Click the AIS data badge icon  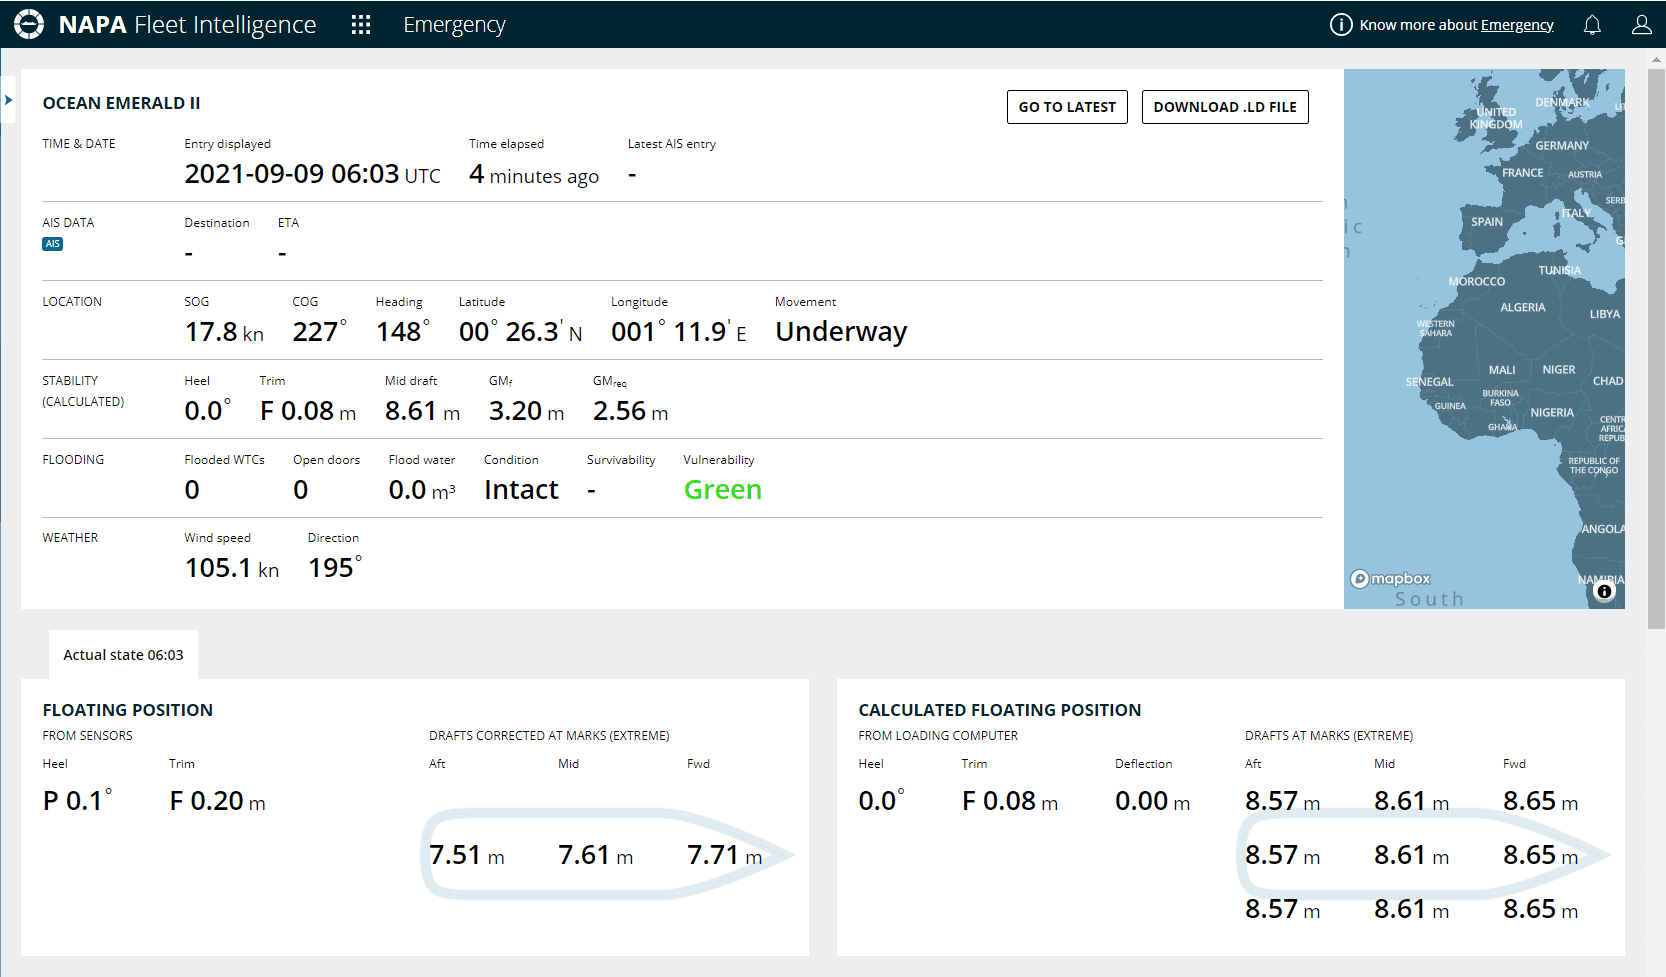pyautogui.click(x=52, y=243)
